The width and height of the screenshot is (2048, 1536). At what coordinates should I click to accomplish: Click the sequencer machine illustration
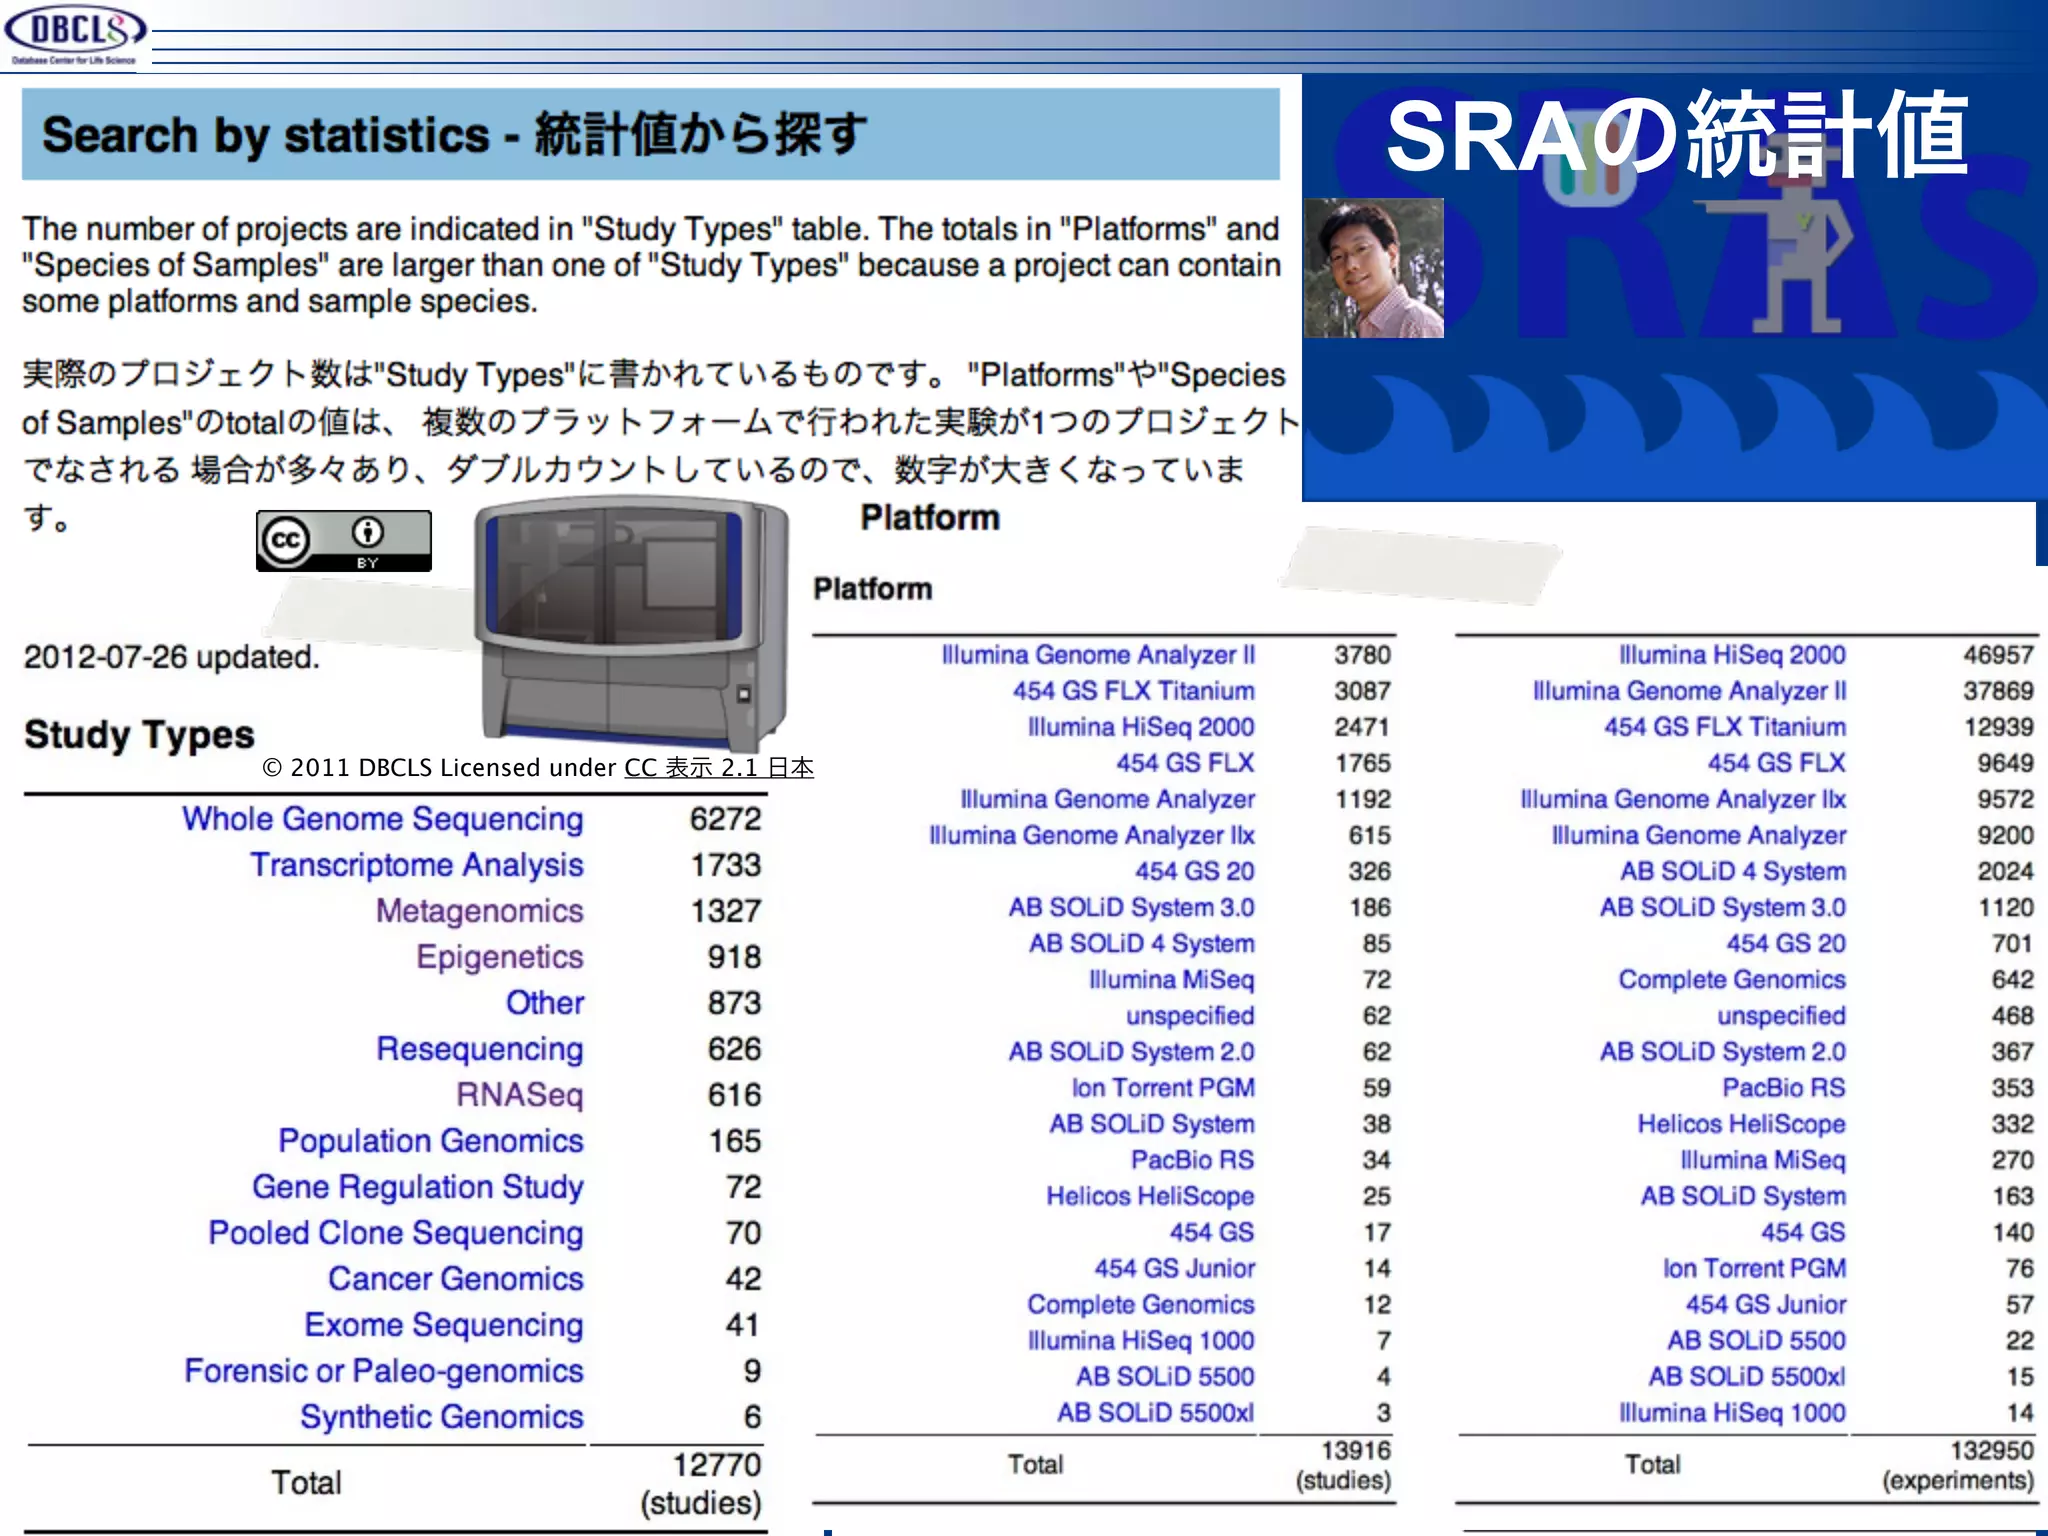click(x=632, y=624)
